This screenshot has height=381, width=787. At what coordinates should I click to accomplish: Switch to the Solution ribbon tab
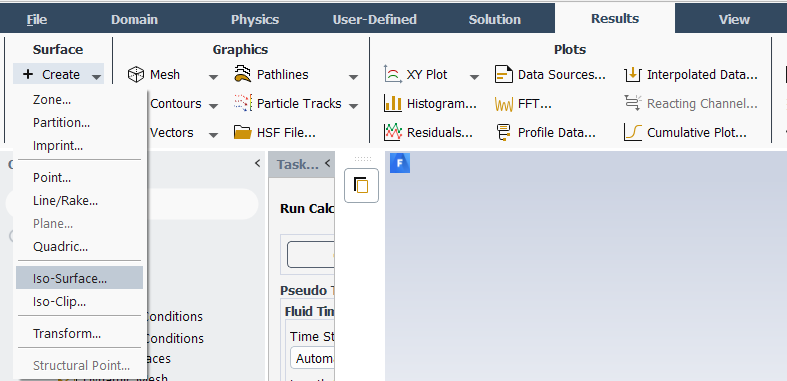click(494, 20)
